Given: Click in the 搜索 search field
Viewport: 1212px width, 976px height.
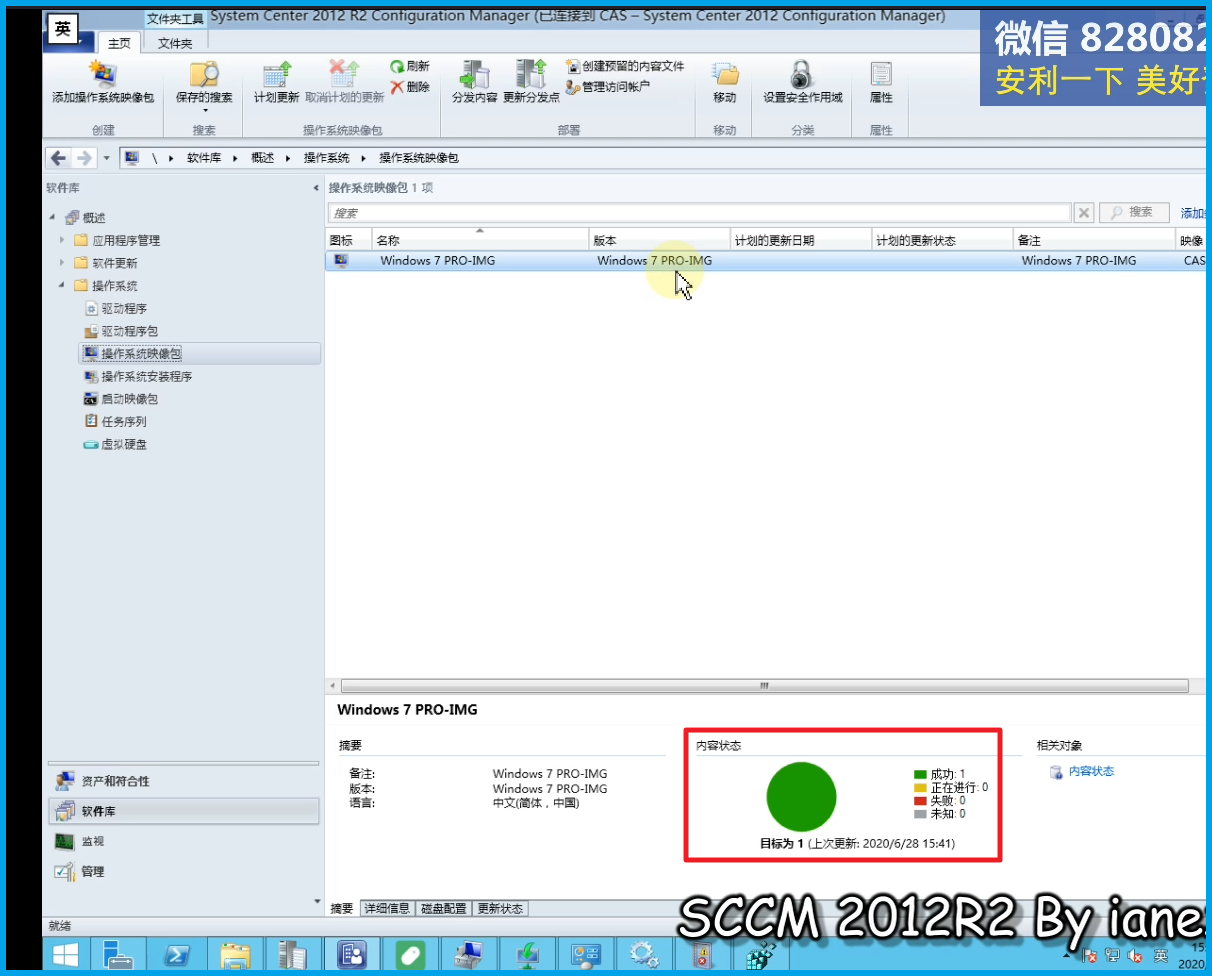Looking at the screenshot, I should [x=699, y=213].
